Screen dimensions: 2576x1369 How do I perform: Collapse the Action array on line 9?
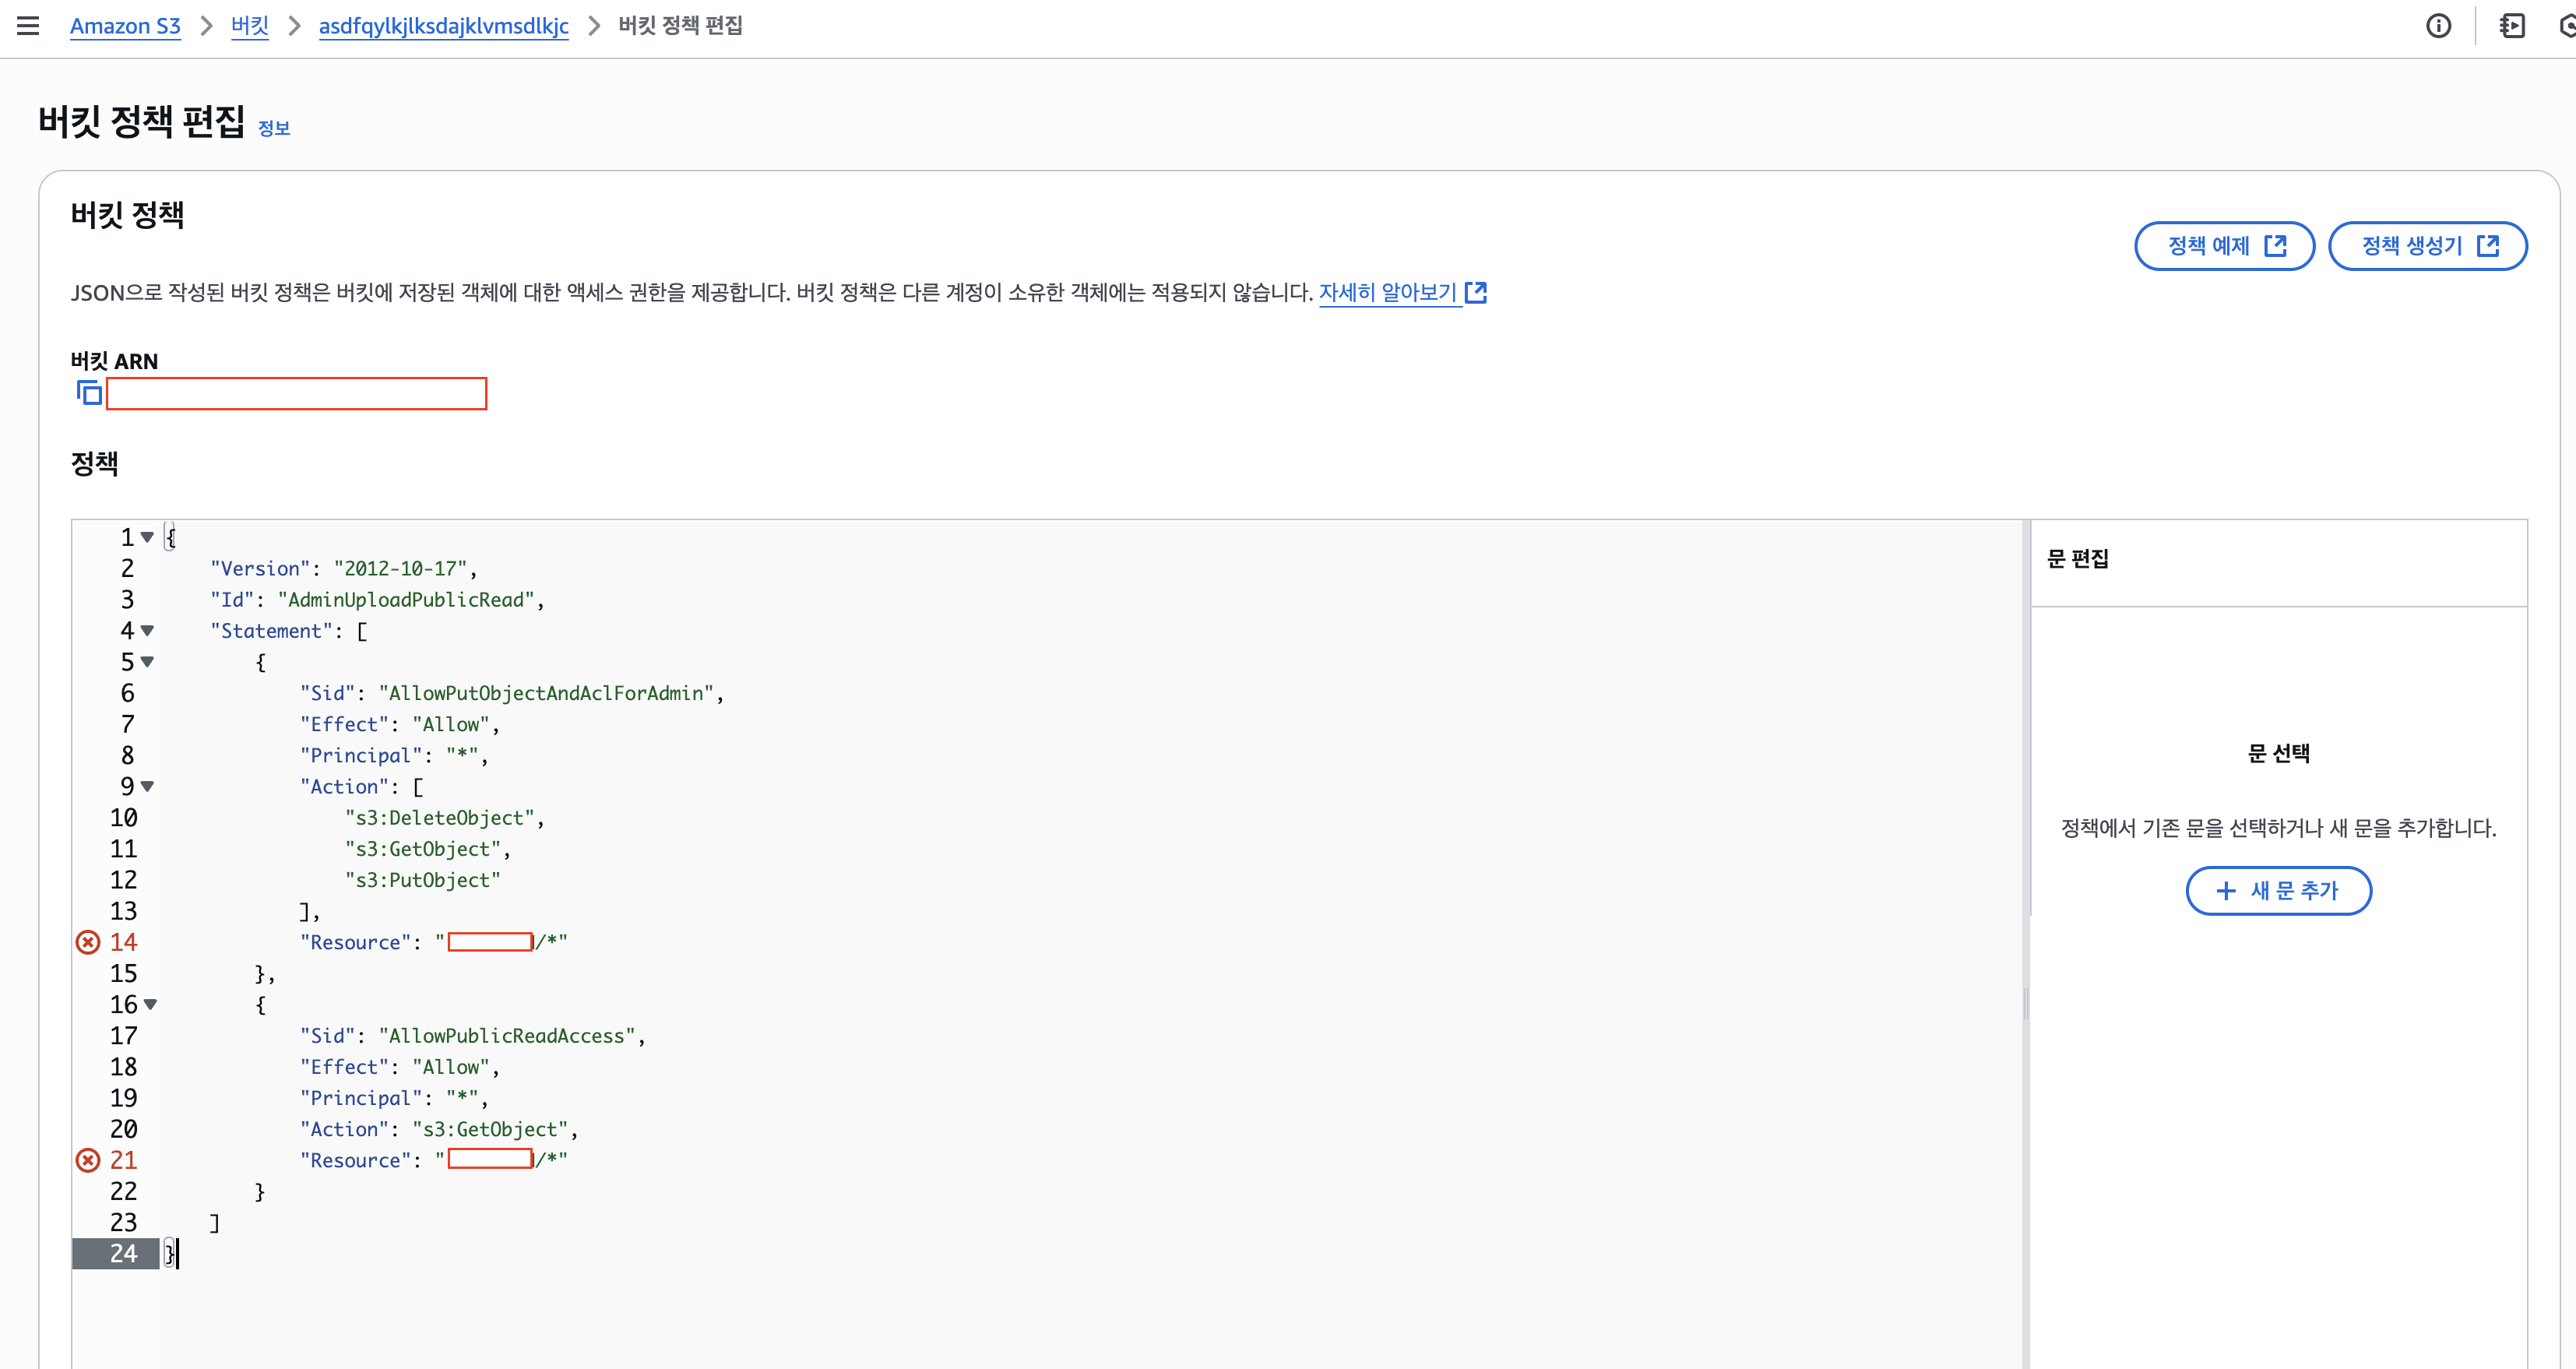click(x=148, y=786)
